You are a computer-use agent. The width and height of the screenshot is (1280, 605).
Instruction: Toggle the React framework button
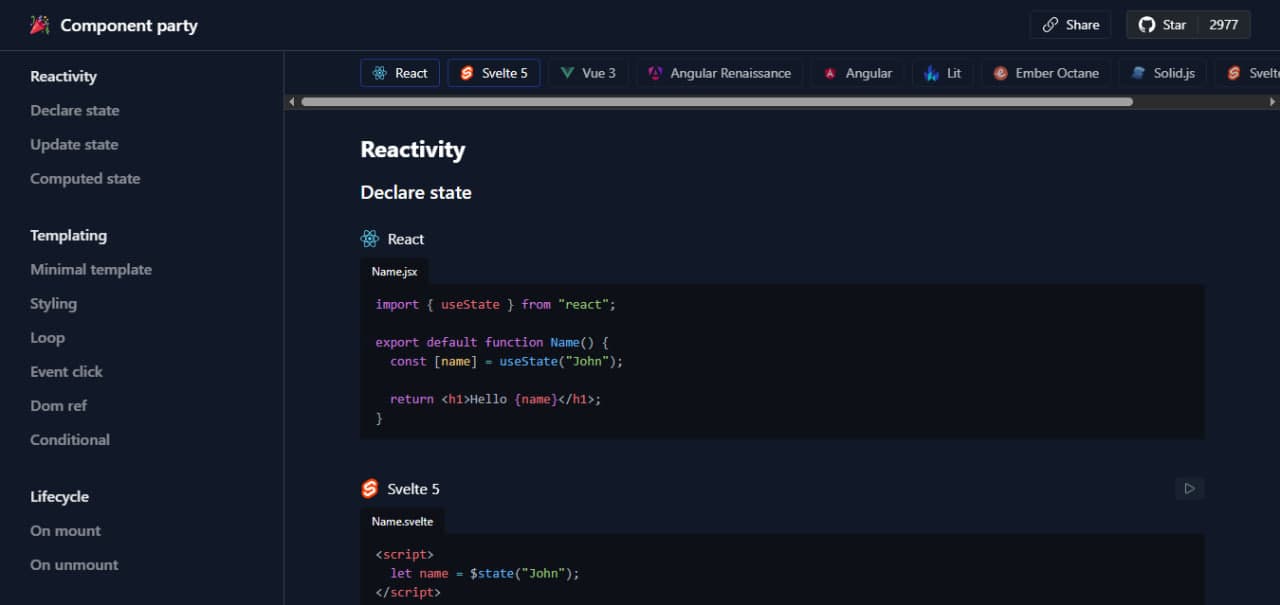(400, 73)
